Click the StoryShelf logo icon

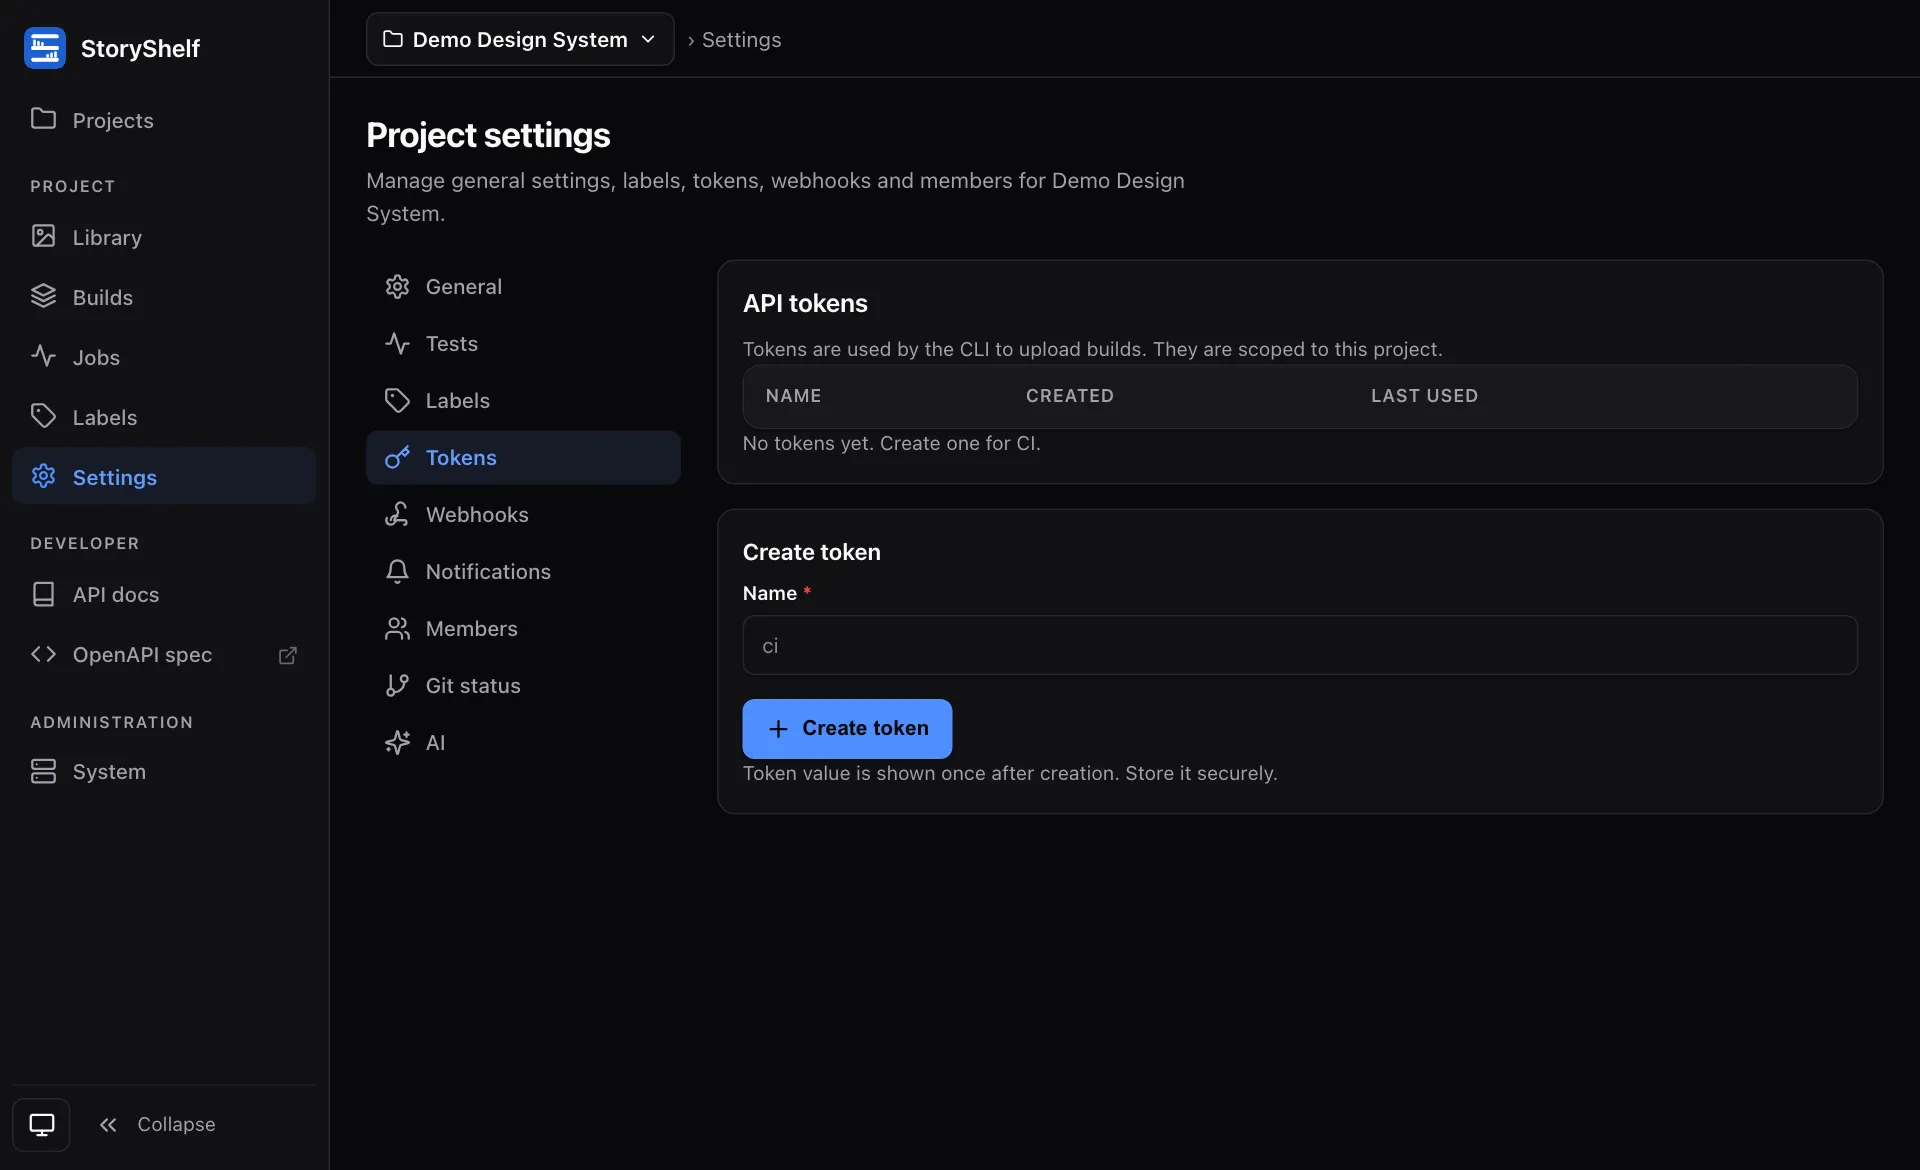(45, 48)
